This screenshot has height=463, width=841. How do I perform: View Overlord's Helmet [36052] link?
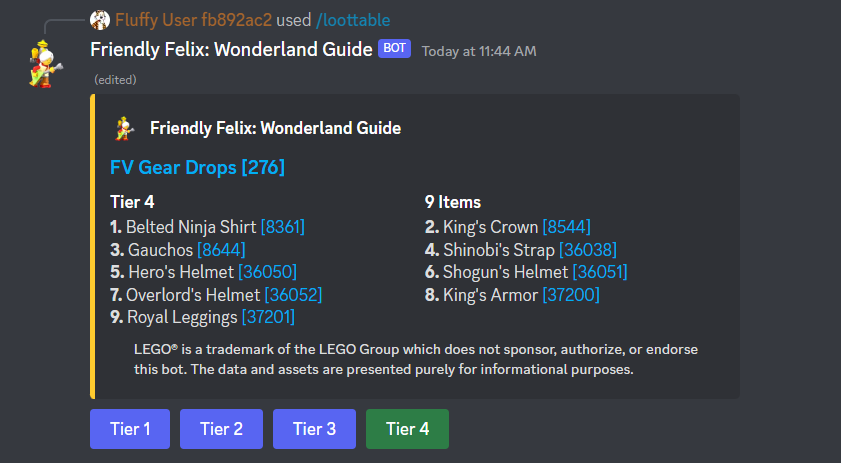(x=293, y=294)
